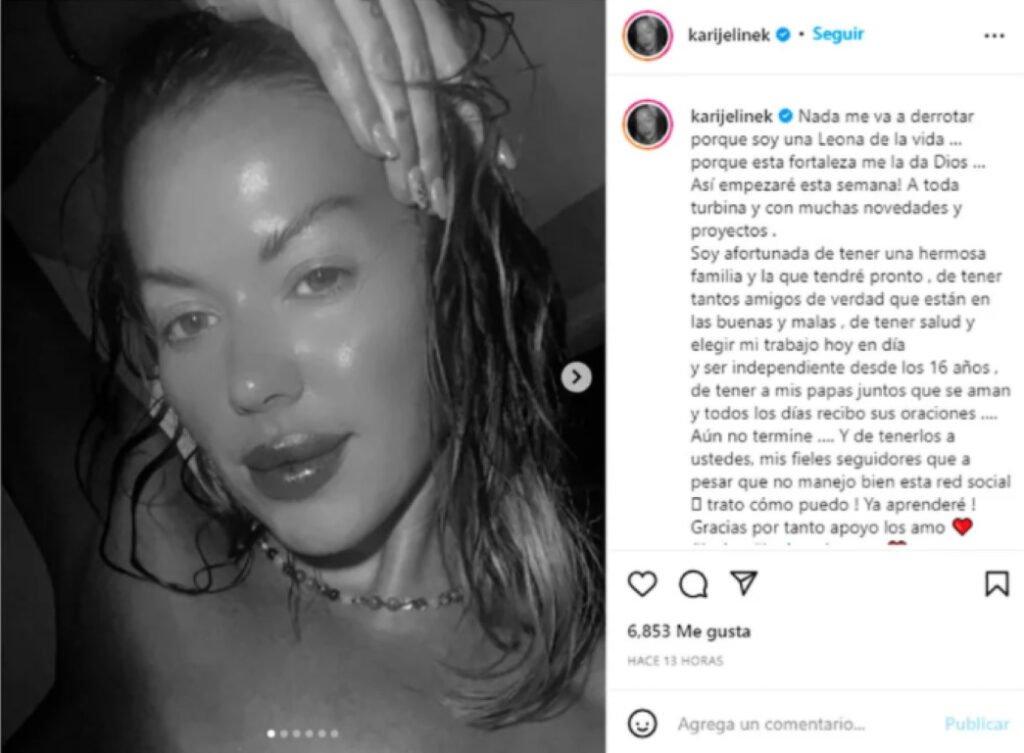This screenshot has height=753, width=1024.
Task: Save the post with the bookmark icon
Action: (997, 584)
